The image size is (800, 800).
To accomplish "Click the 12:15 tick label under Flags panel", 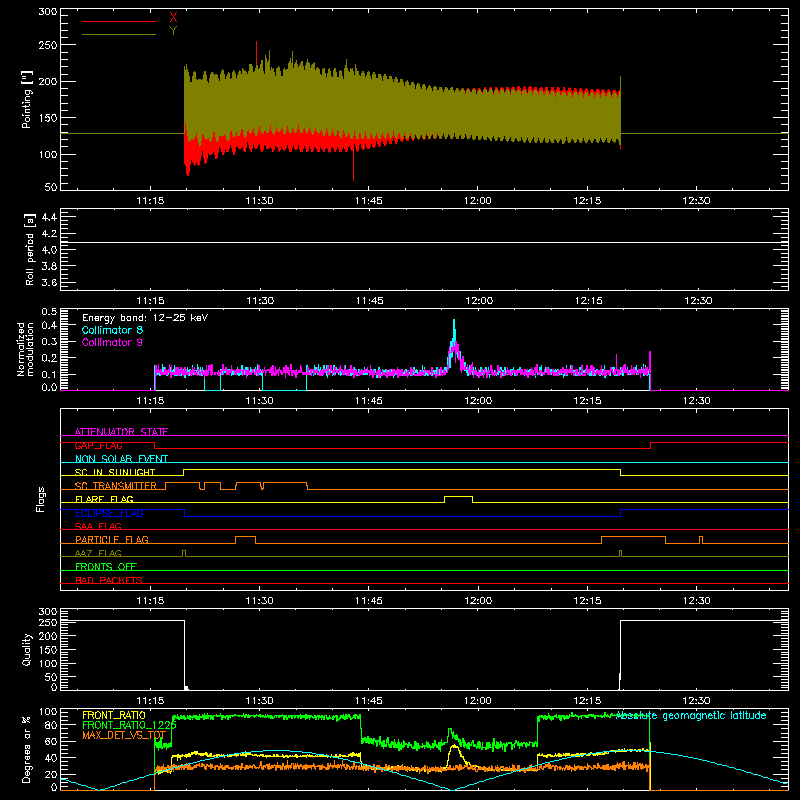I will 587,601.
